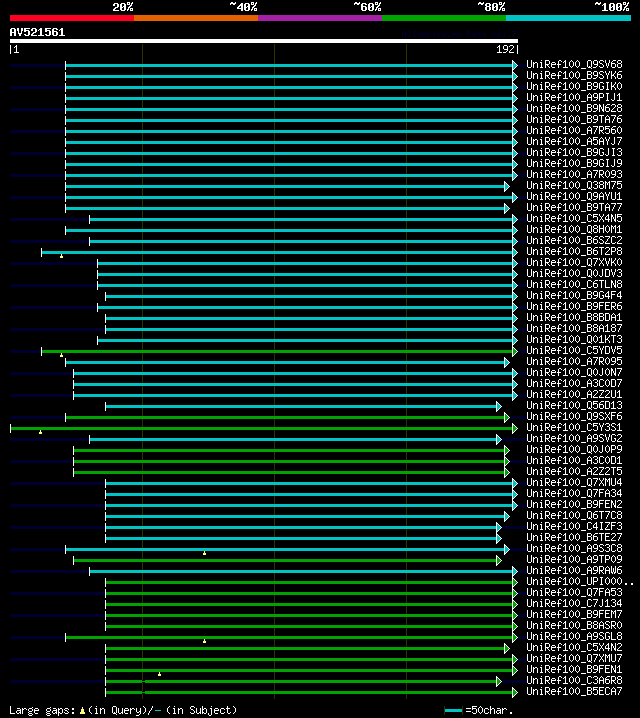Select the UniRef100_C7J134 label
Viewport: 640px width, 718px height.
(574, 603)
